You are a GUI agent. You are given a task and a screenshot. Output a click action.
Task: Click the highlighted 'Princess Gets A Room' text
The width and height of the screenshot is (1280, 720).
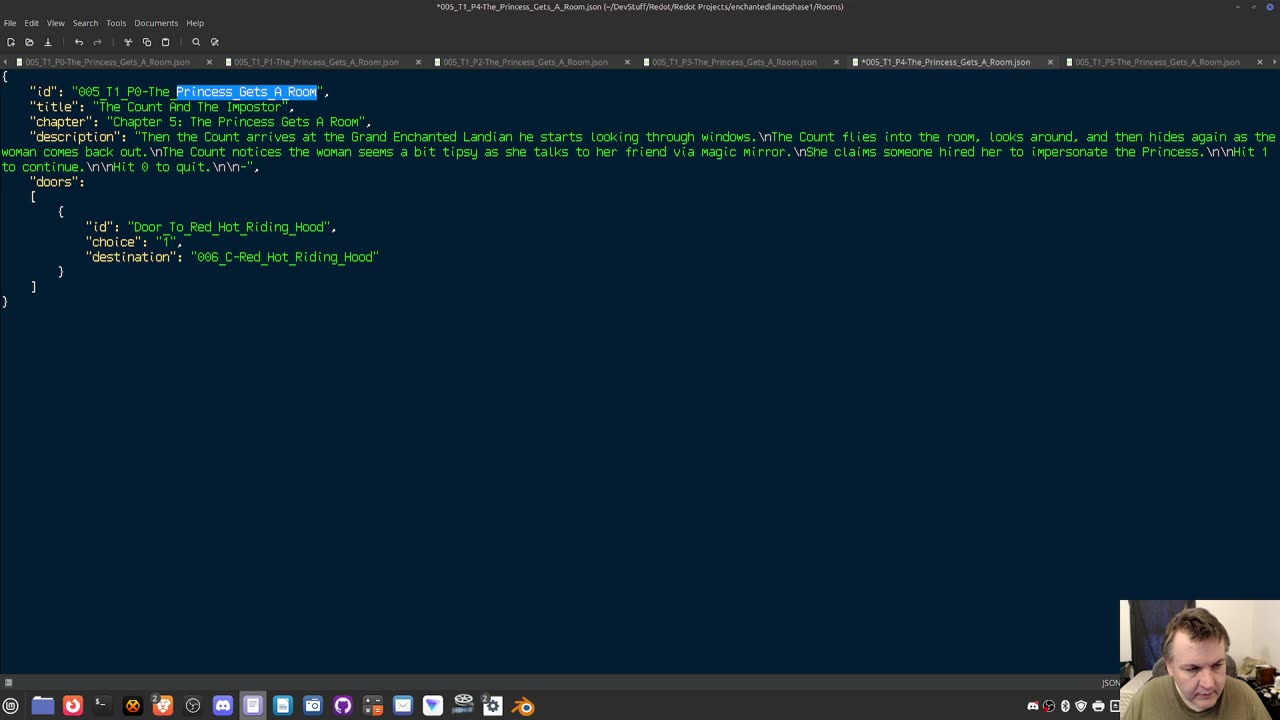click(247, 92)
